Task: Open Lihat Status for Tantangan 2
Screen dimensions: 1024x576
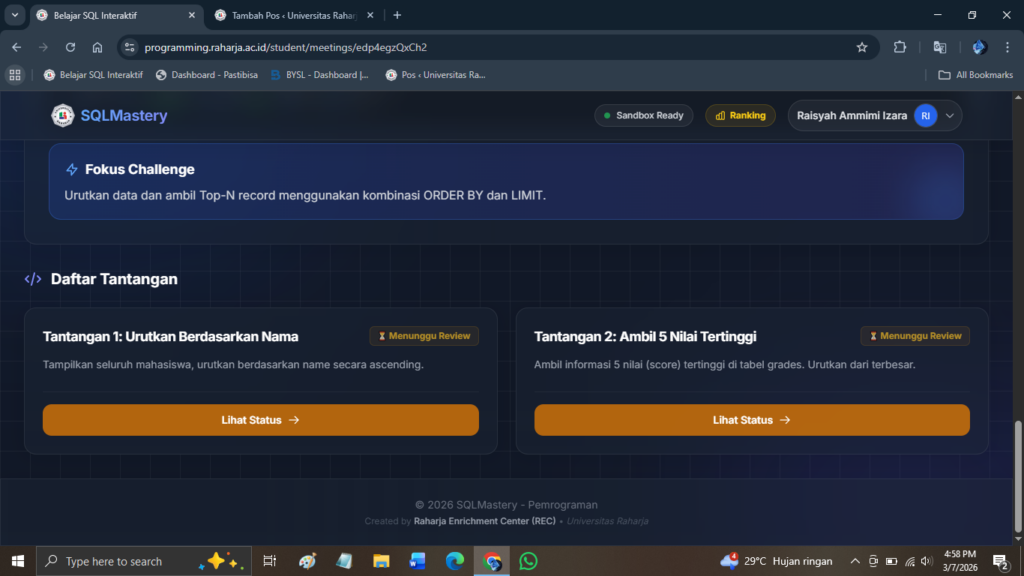Action: (751, 420)
